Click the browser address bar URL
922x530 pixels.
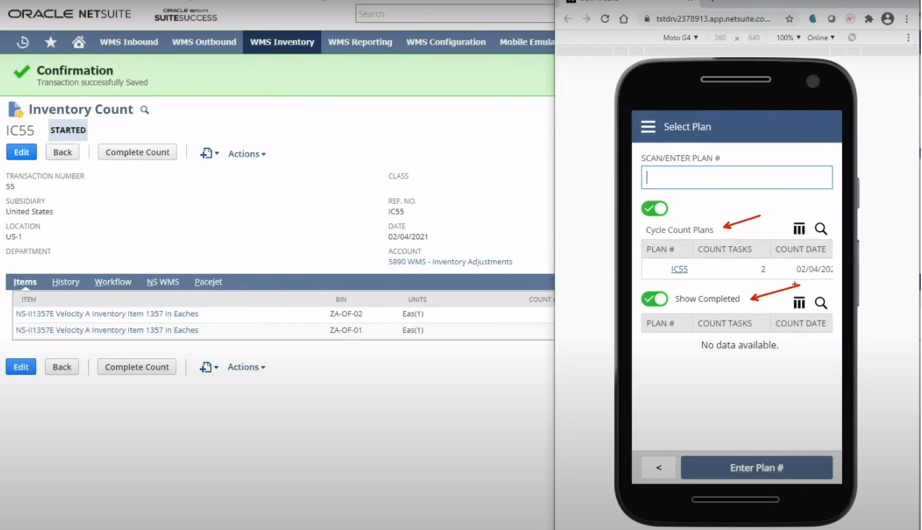pos(713,19)
